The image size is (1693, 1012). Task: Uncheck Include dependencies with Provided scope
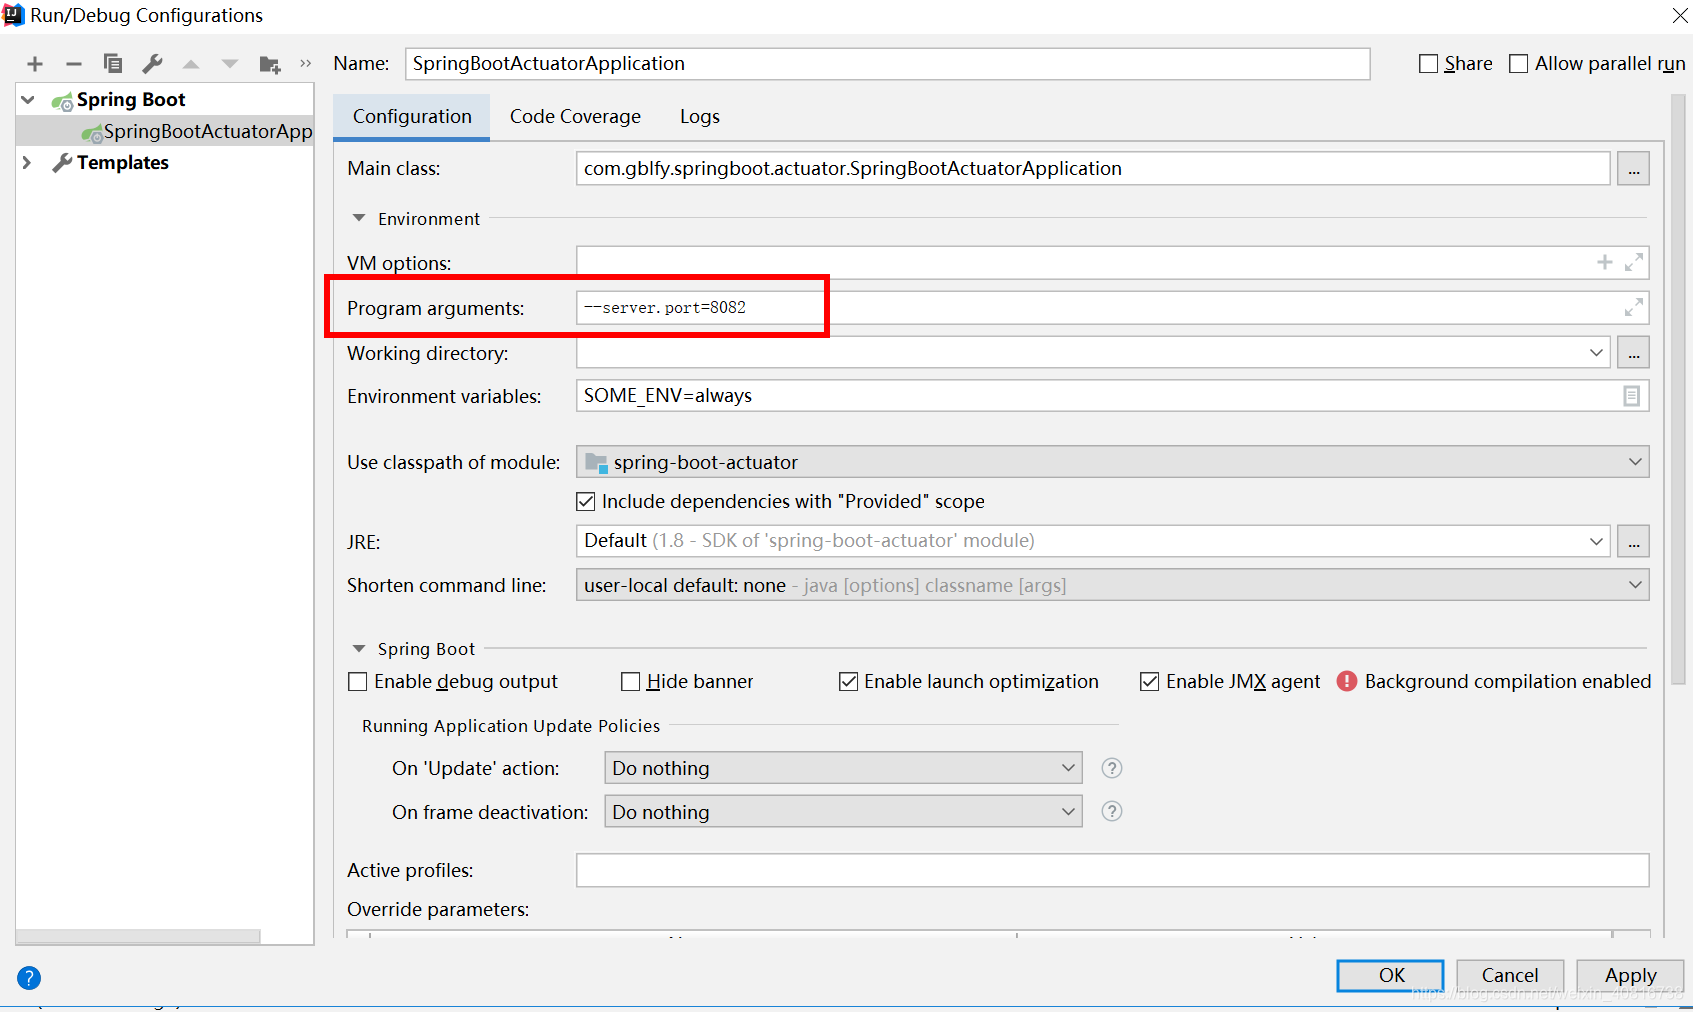[586, 501]
